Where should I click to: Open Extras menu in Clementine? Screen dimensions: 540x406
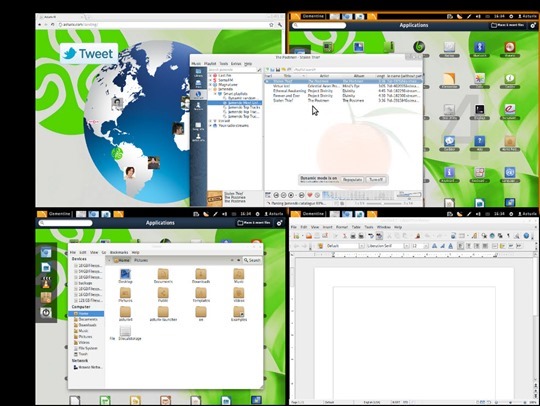coord(236,64)
